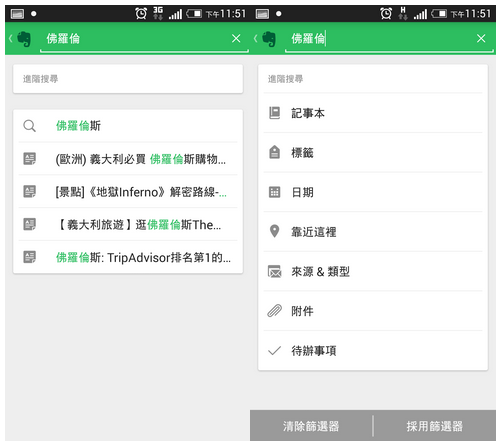Tap the Evernote elephant icon on left screen
Image resolution: width=503 pixels, height=448 pixels.
[x=24, y=39]
